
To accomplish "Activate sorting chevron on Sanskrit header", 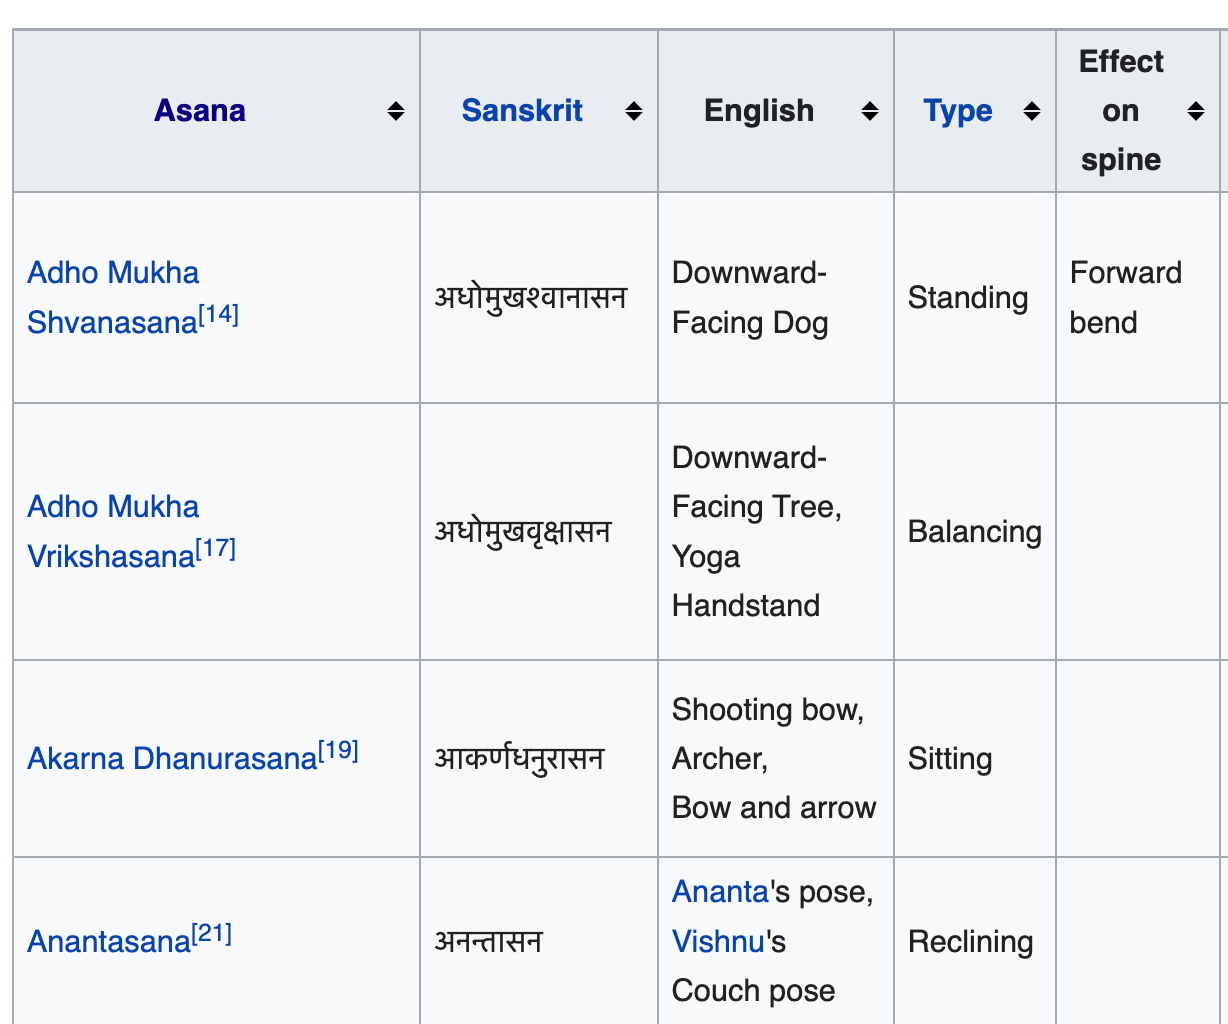I will [634, 111].
